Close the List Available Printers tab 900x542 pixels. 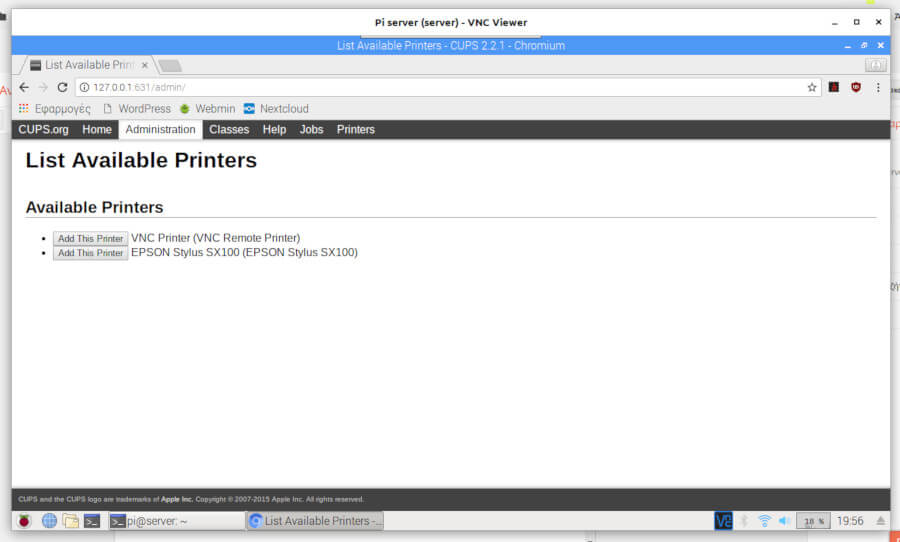point(145,65)
